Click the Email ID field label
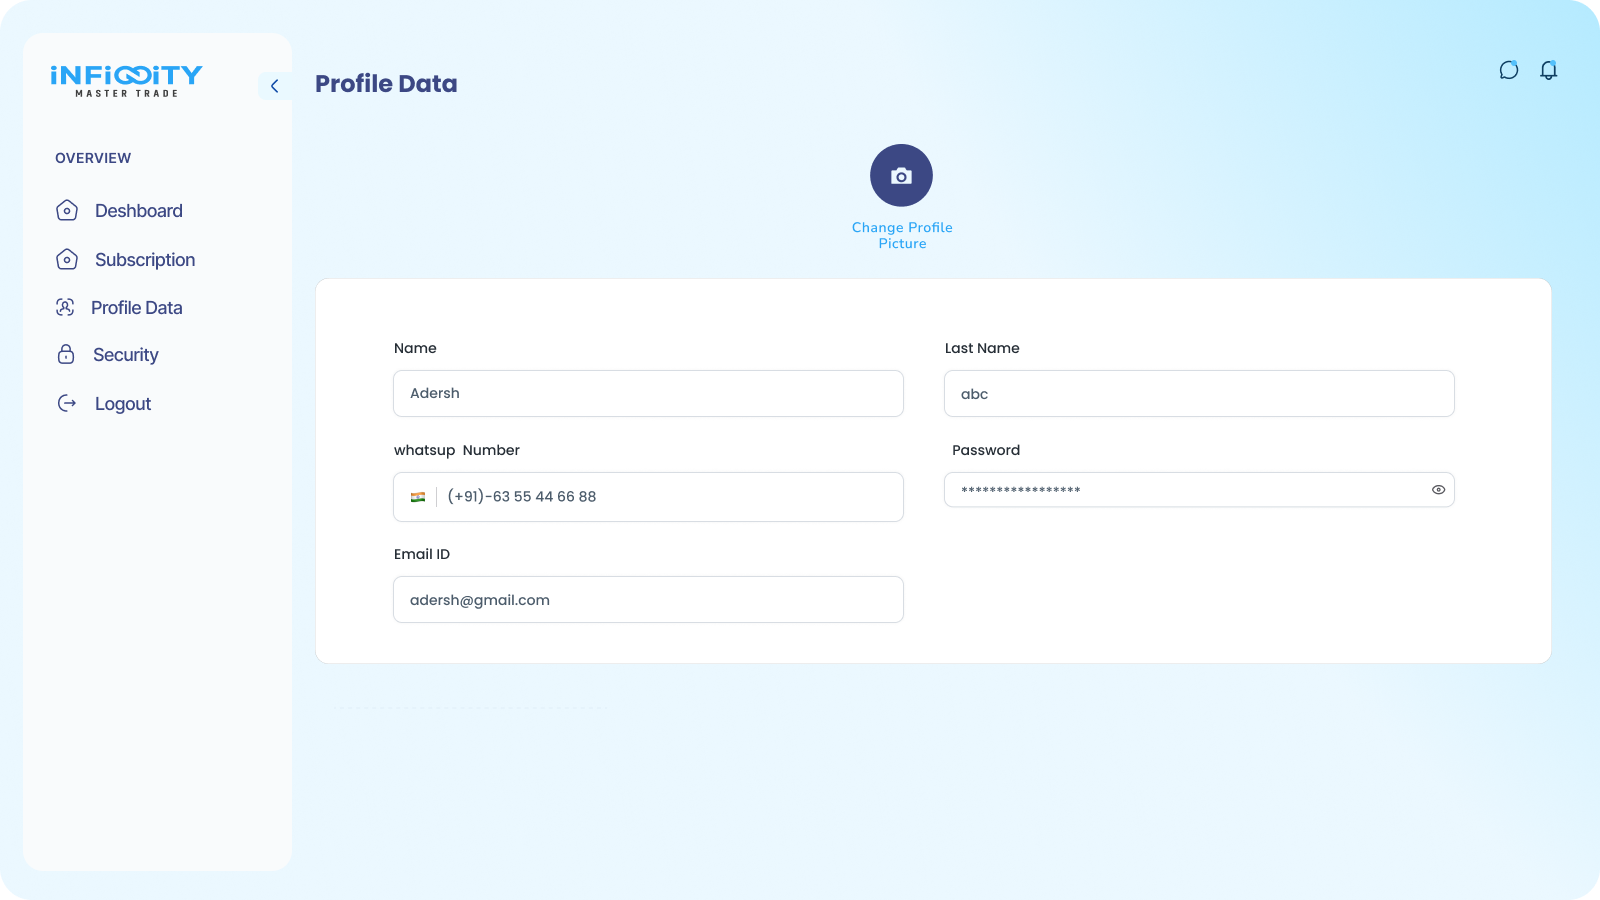 coord(422,554)
